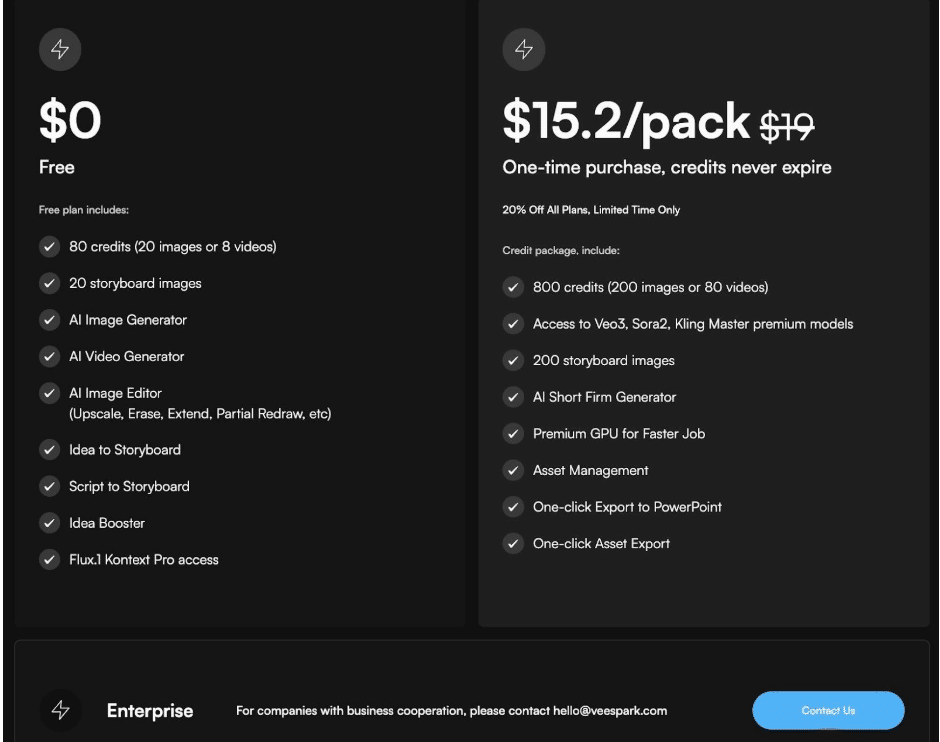Click the One-click Export to PowerPoint text

[627, 507]
